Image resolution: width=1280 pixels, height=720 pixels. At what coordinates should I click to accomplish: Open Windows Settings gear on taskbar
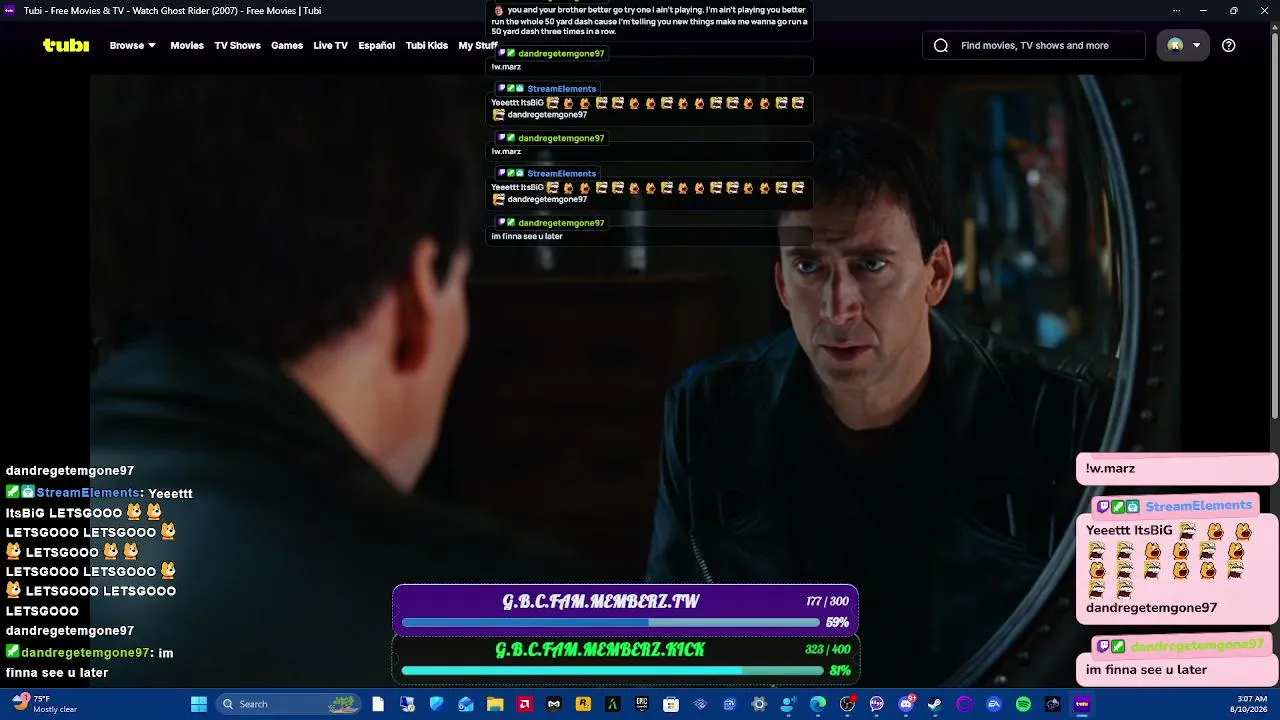pos(759,704)
